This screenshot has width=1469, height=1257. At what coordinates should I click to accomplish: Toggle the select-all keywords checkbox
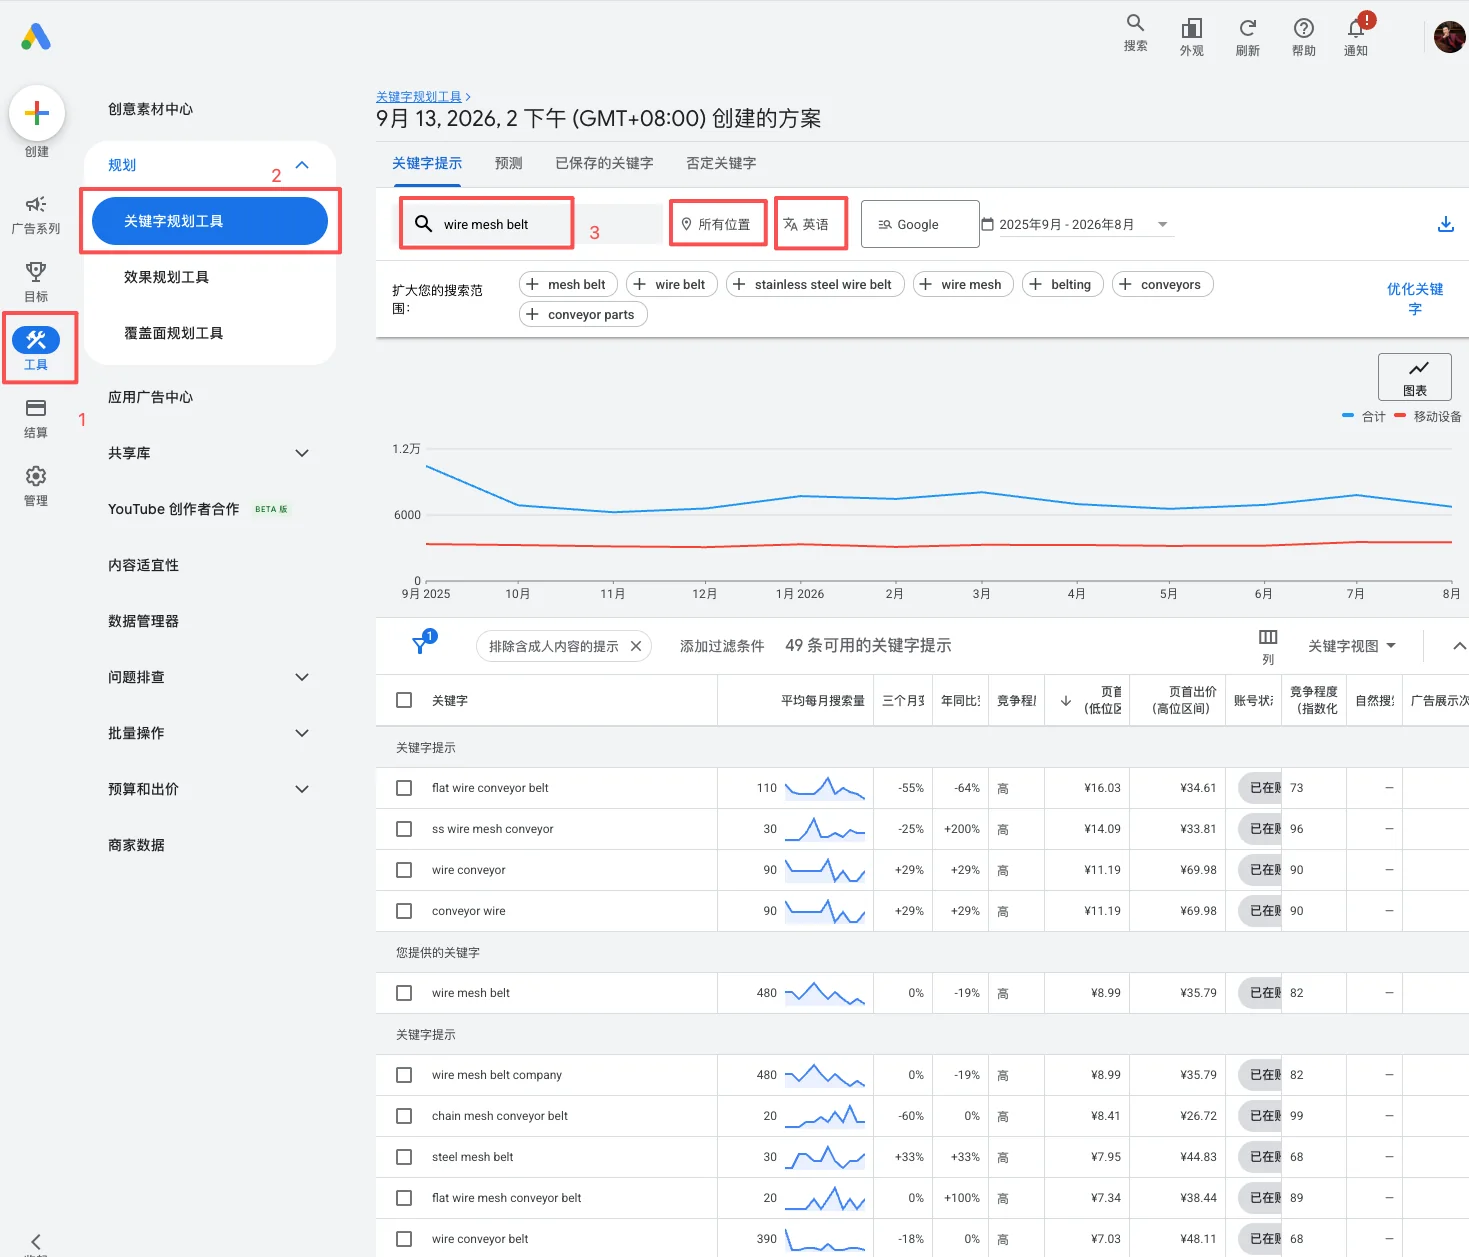coord(404,700)
